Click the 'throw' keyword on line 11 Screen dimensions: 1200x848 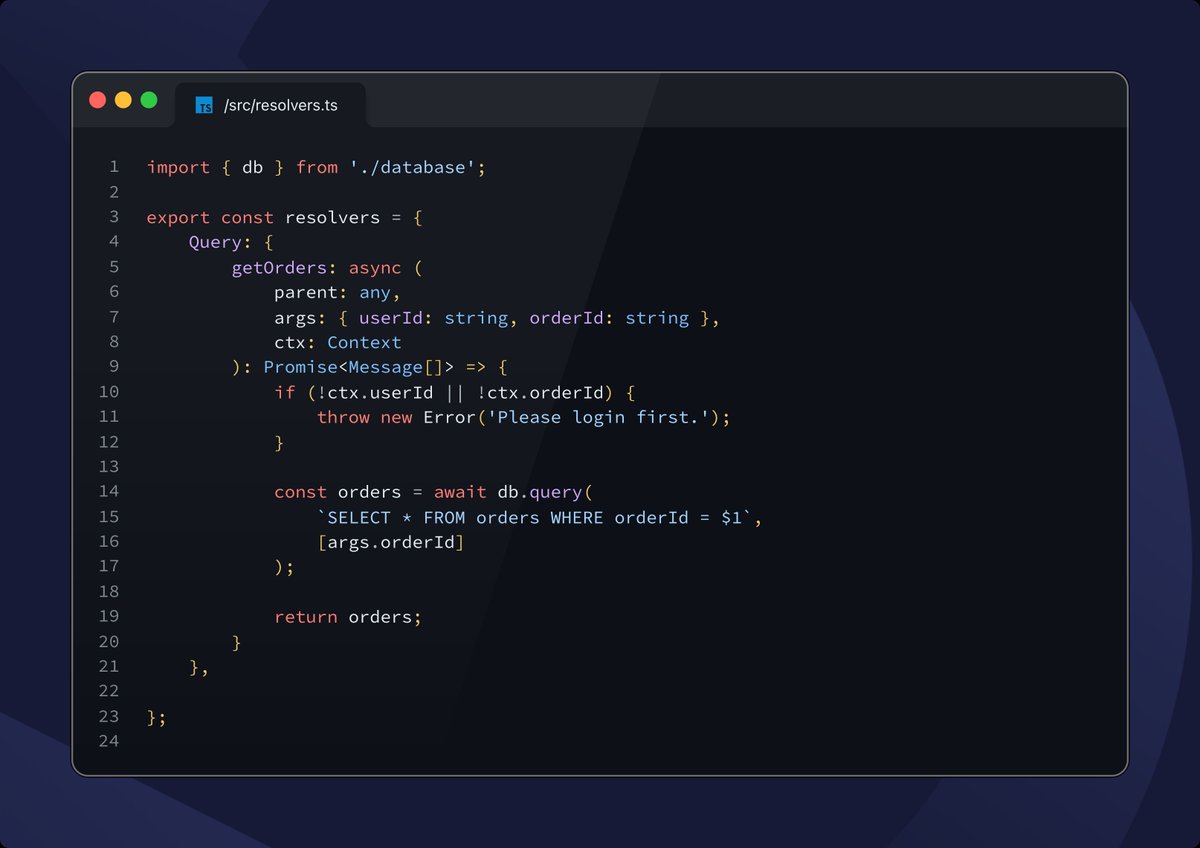343,417
